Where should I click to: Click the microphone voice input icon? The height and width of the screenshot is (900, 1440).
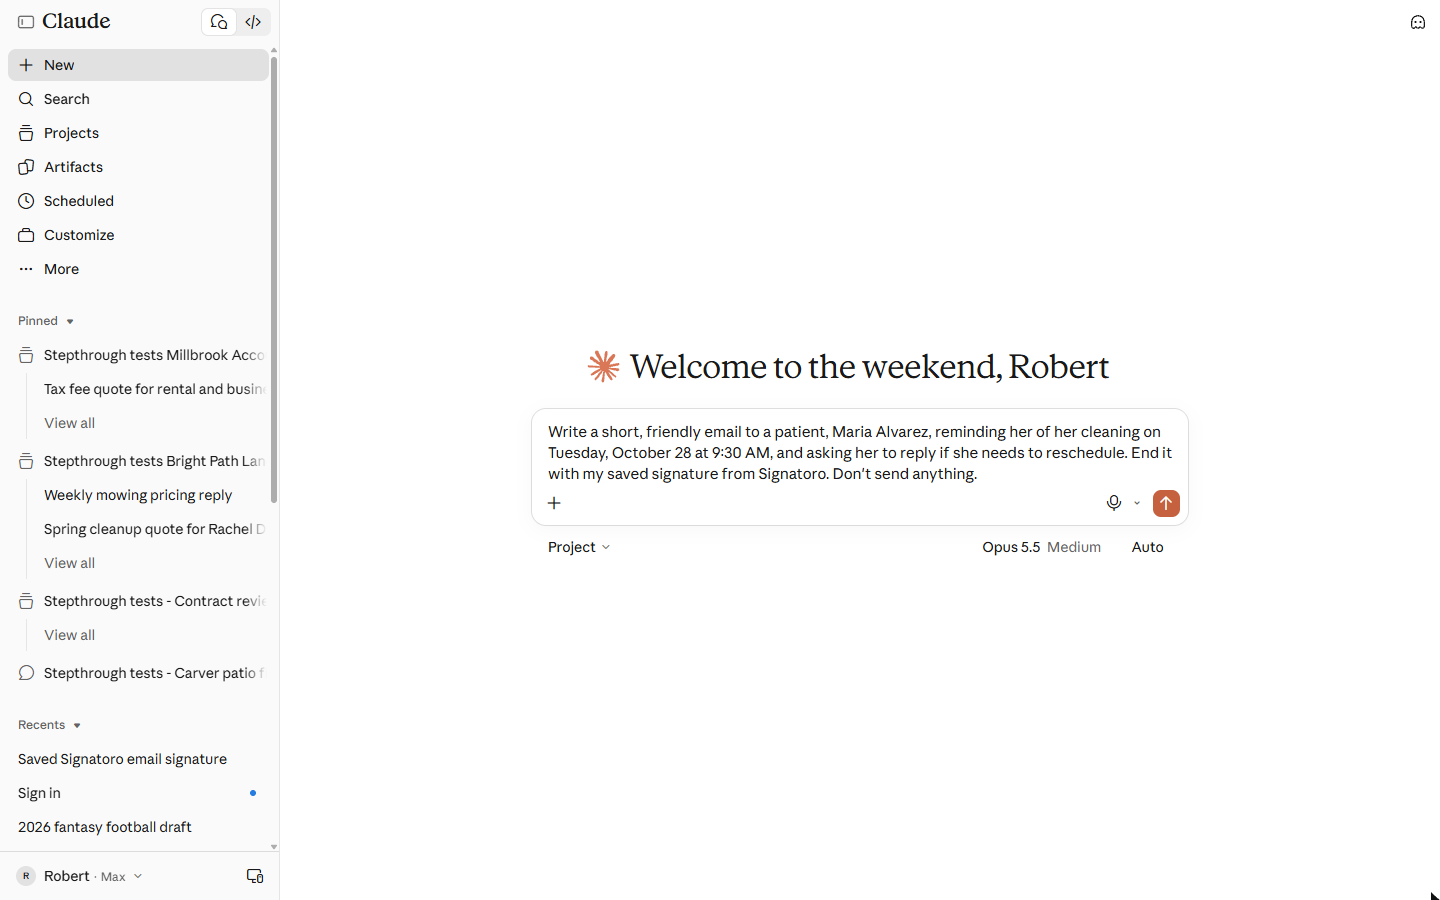1114,503
